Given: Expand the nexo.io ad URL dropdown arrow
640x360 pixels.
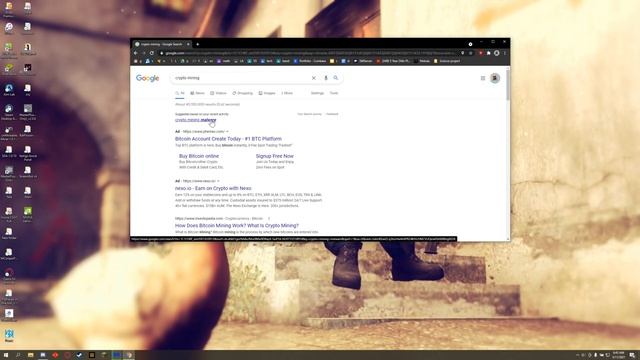Looking at the screenshot, I should (x=218, y=181).
